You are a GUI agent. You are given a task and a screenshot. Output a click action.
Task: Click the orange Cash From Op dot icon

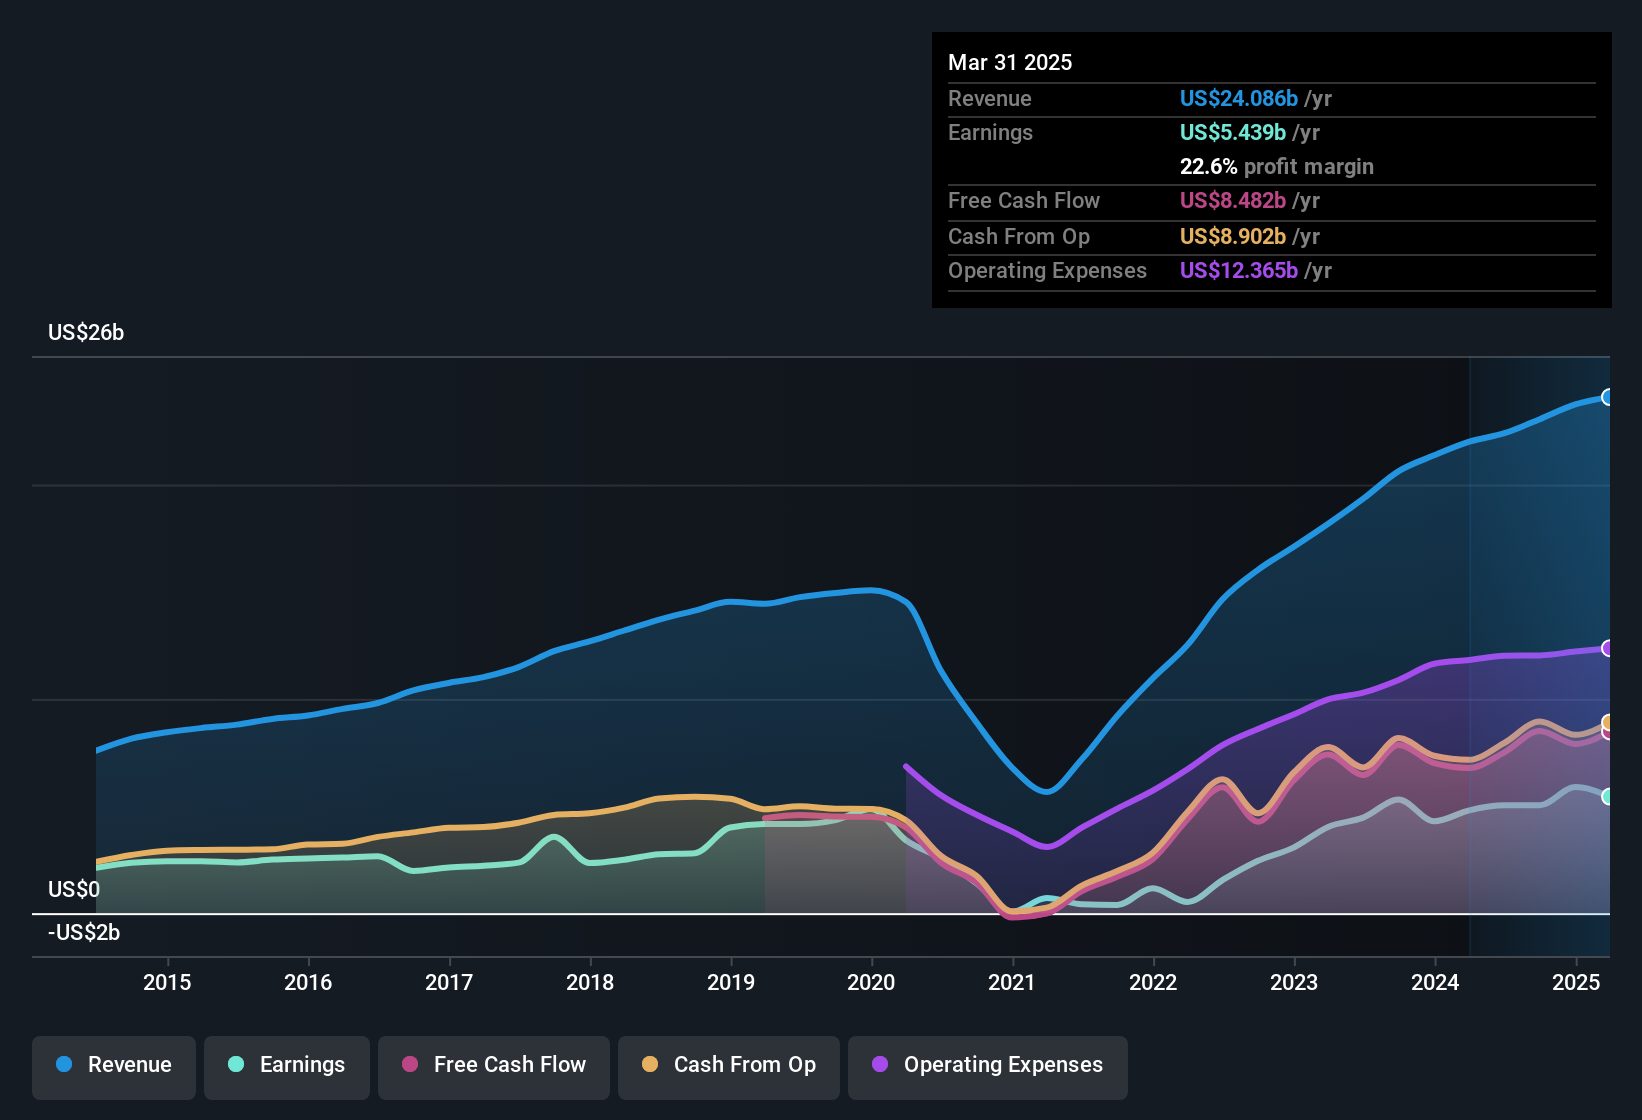click(649, 1065)
